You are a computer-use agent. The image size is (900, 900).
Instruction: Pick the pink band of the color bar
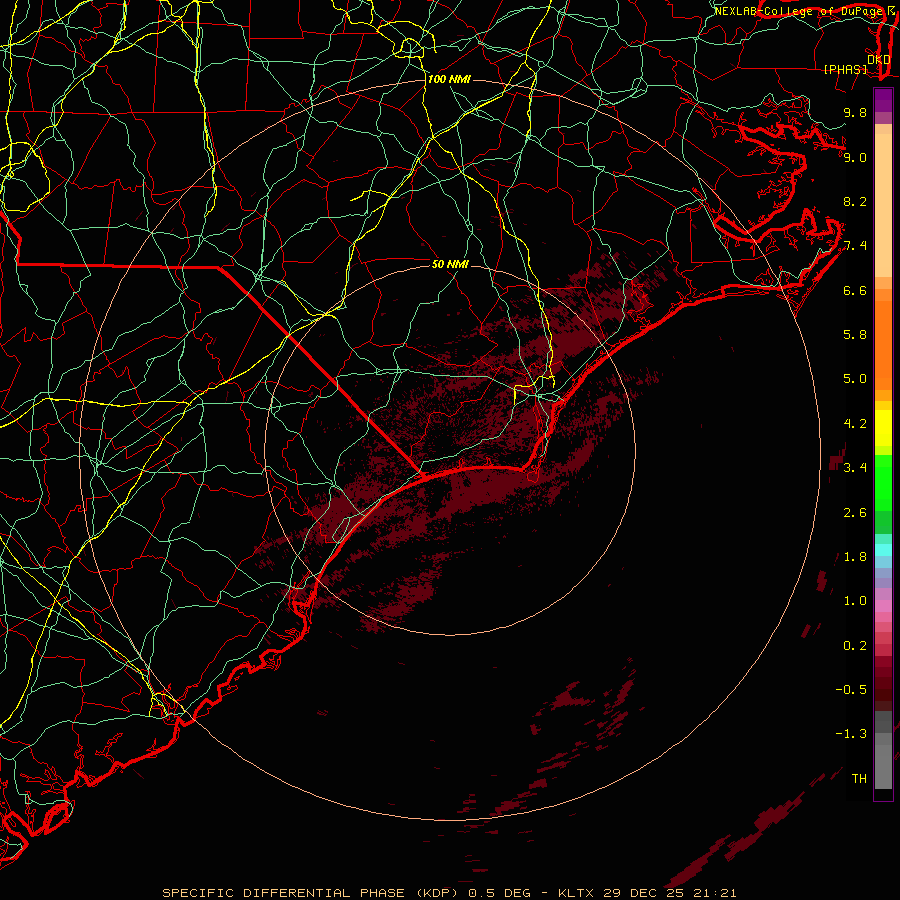(883, 606)
